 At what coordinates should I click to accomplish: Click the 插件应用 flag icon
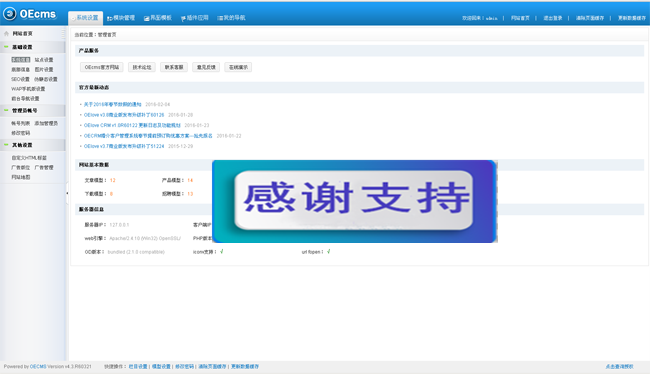[x=183, y=18]
